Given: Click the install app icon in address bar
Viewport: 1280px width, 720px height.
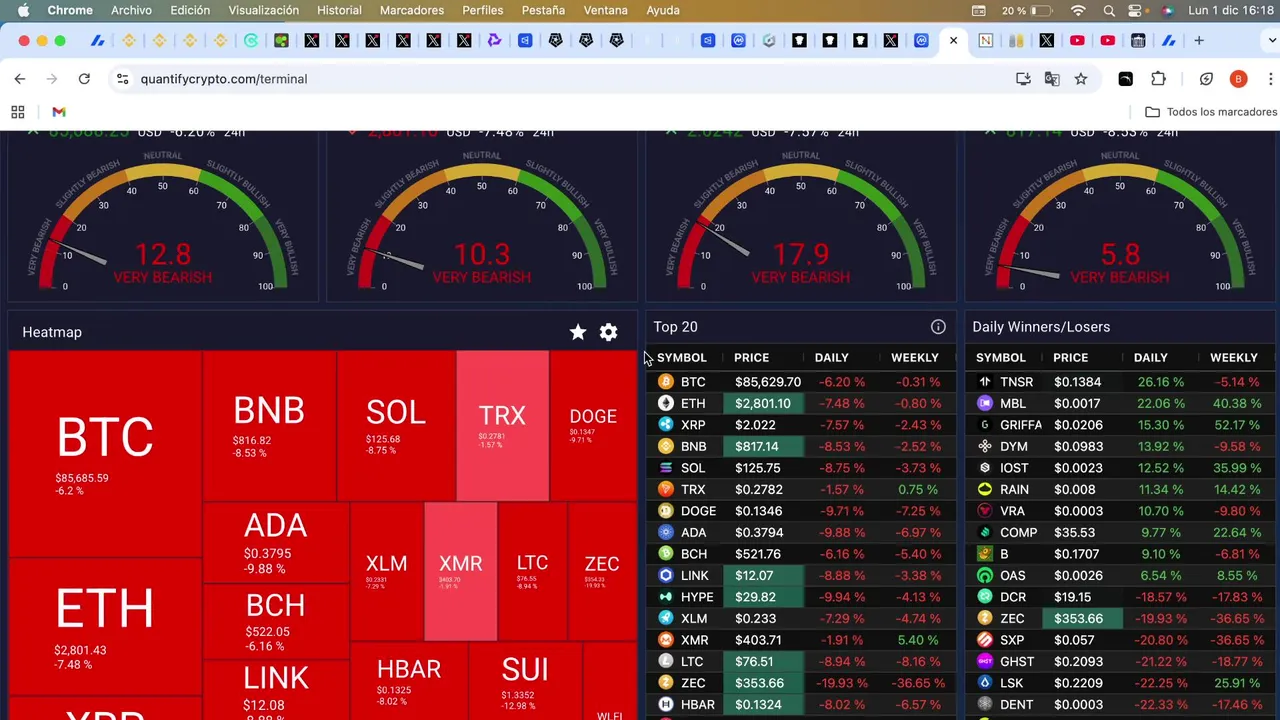Looking at the screenshot, I should [x=1023, y=79].
